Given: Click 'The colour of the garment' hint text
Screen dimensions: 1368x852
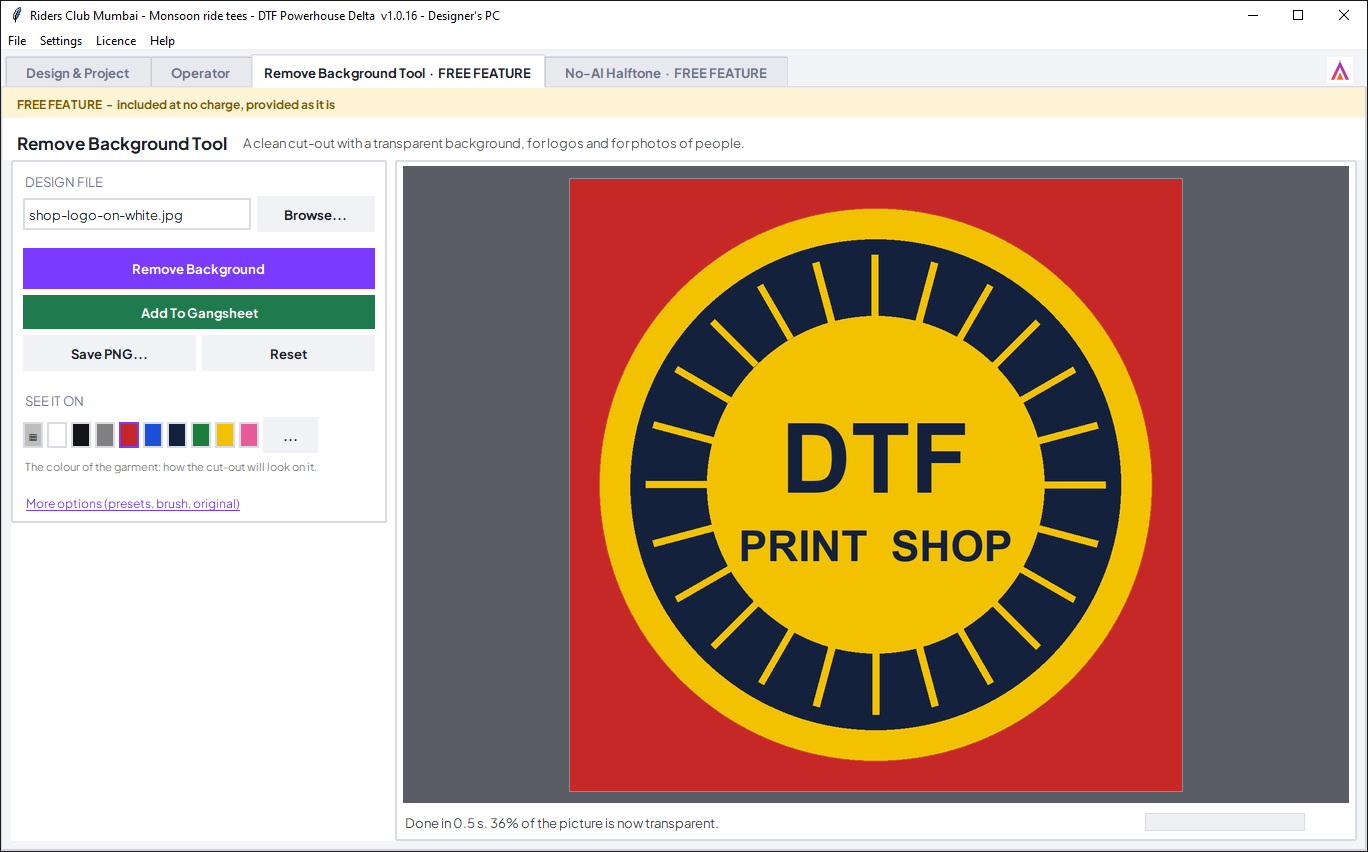Looking at the screenshot, I should point(171,467).
